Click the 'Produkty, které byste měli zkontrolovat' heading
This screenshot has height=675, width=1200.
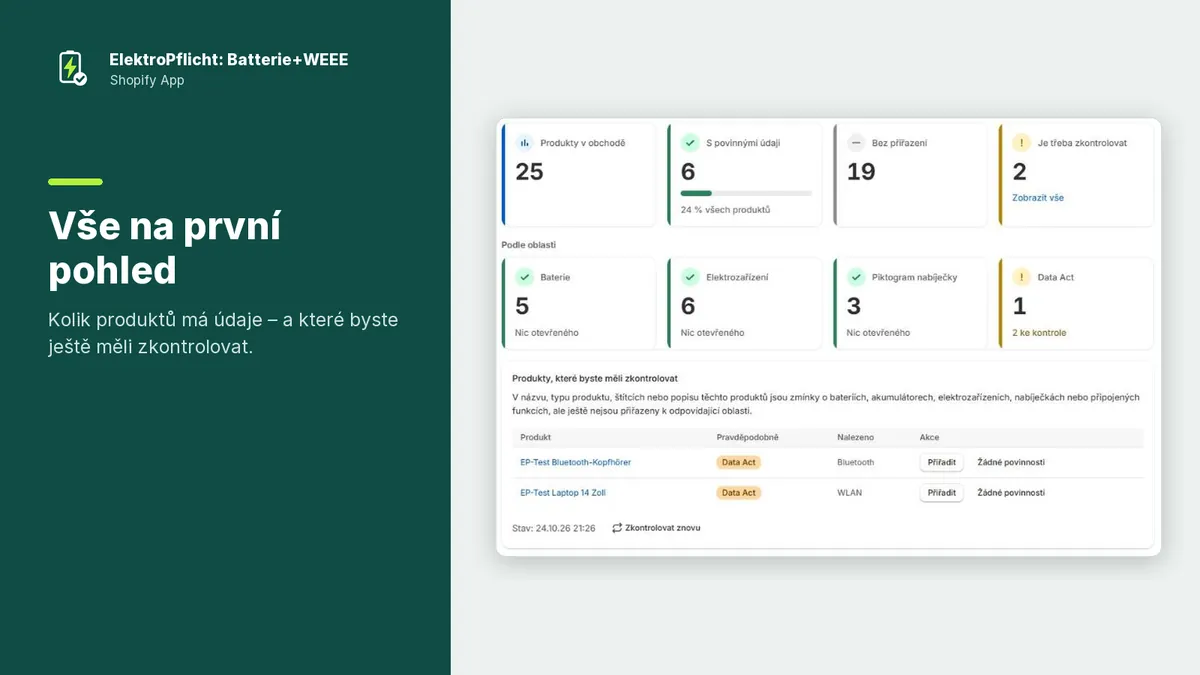point(596,378)
